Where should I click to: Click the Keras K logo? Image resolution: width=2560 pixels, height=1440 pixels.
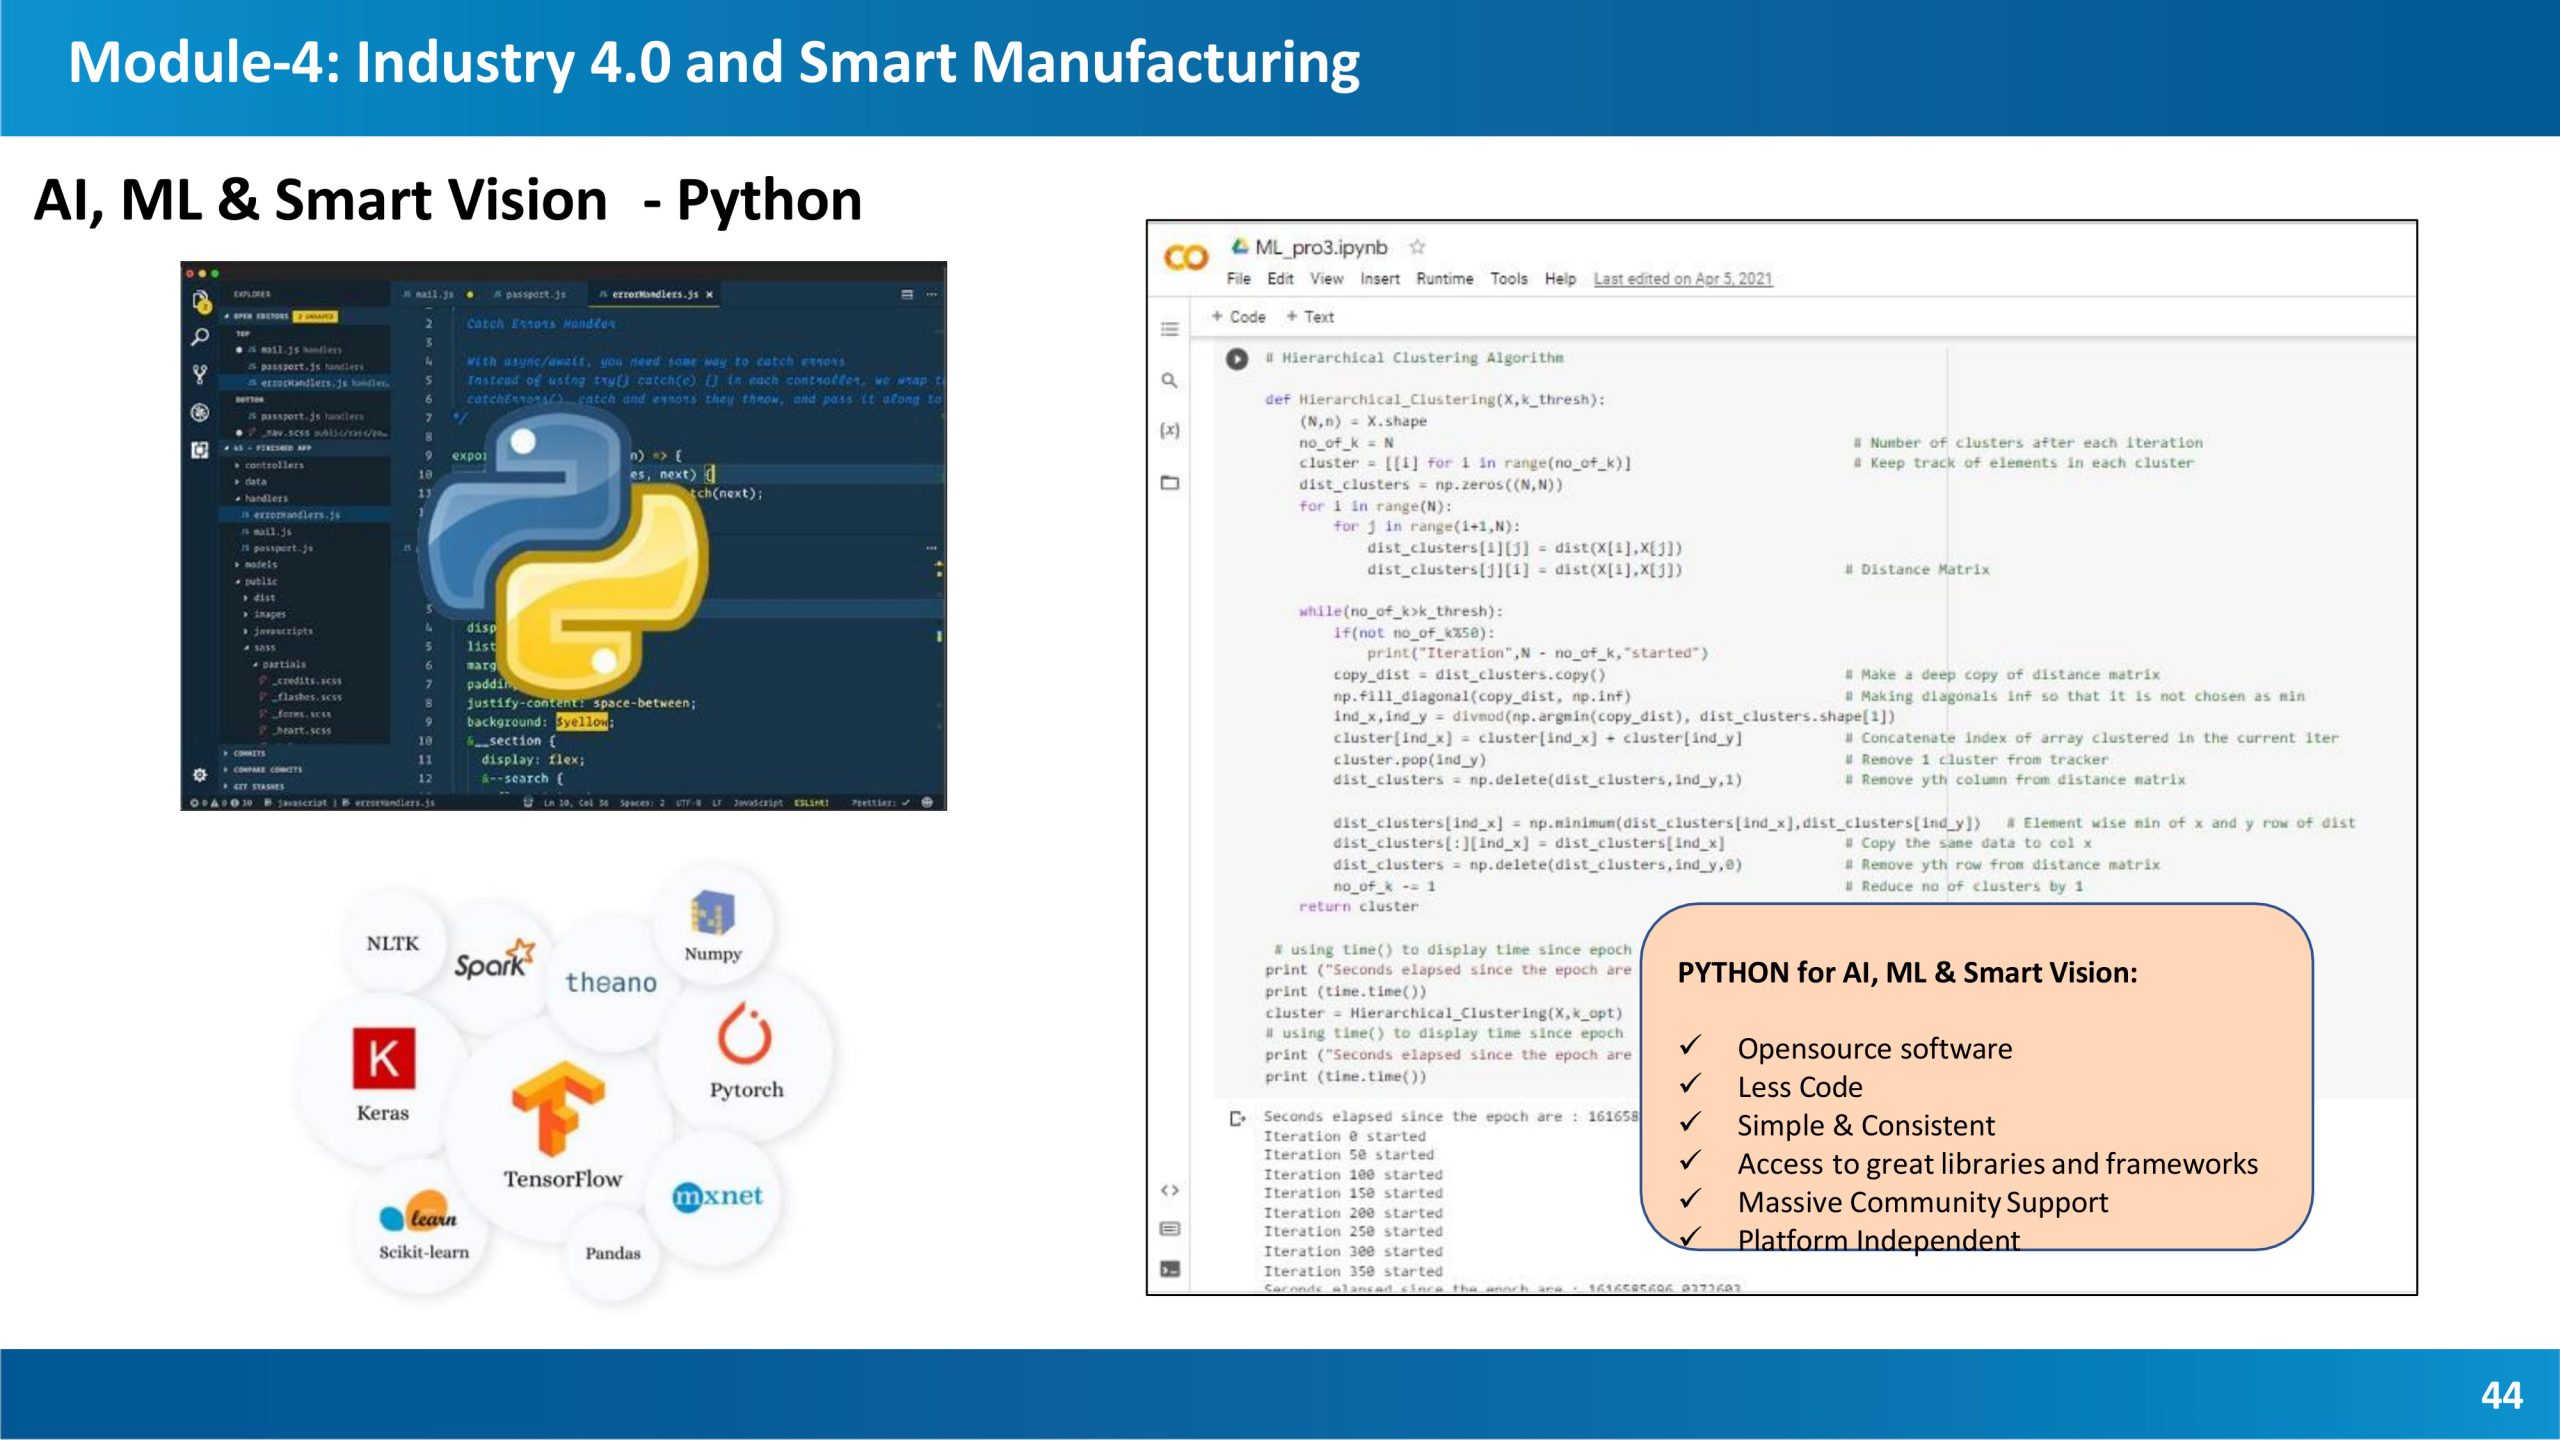point(384,1058)
